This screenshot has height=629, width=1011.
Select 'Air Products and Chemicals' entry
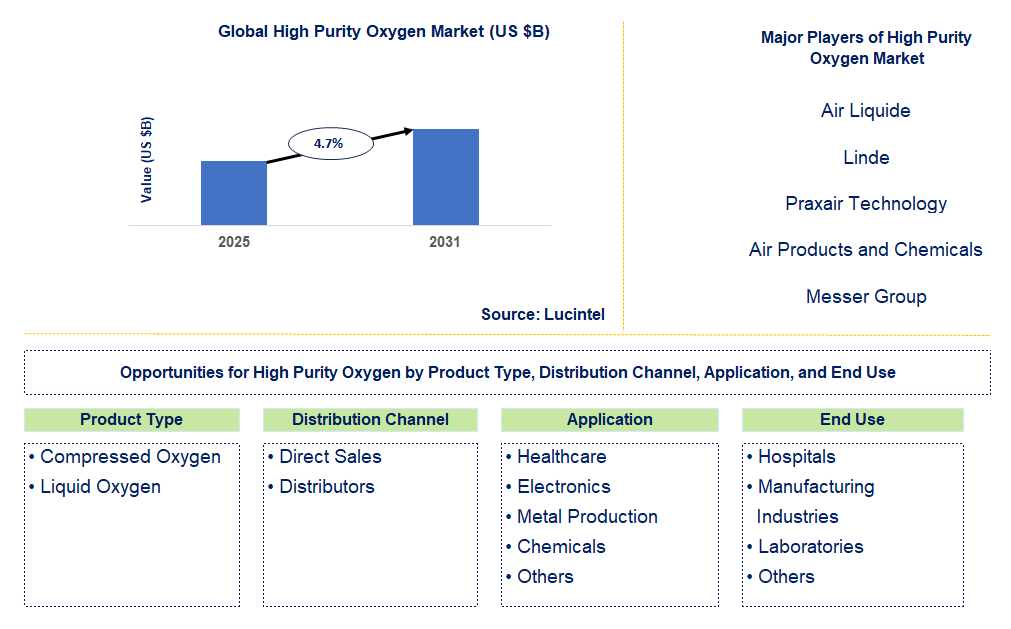(x=865, y=249)
